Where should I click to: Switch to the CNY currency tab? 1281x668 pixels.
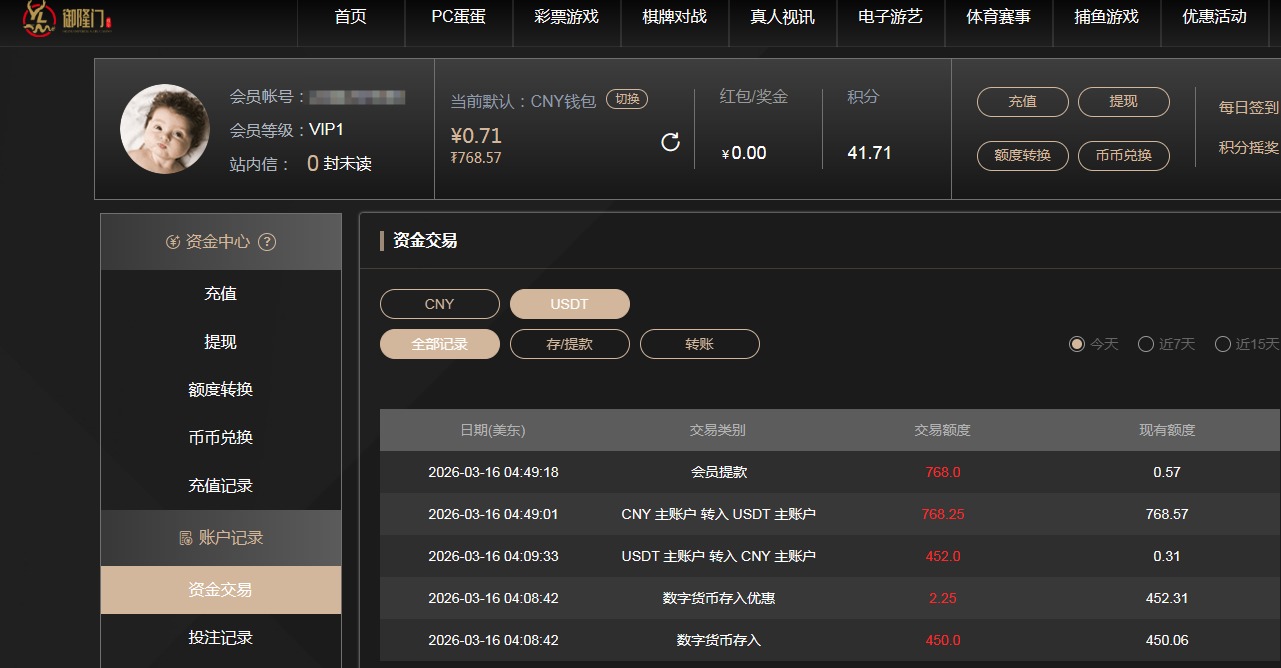click(x=439, y=303)
